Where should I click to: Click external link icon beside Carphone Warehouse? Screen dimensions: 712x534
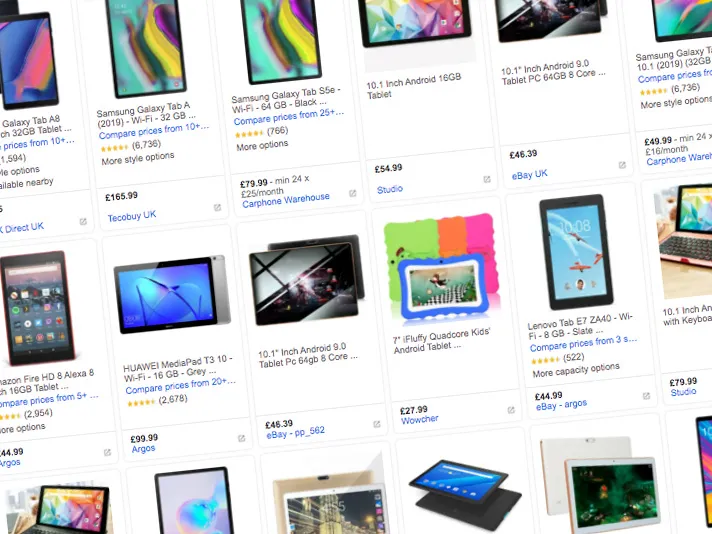352,193
